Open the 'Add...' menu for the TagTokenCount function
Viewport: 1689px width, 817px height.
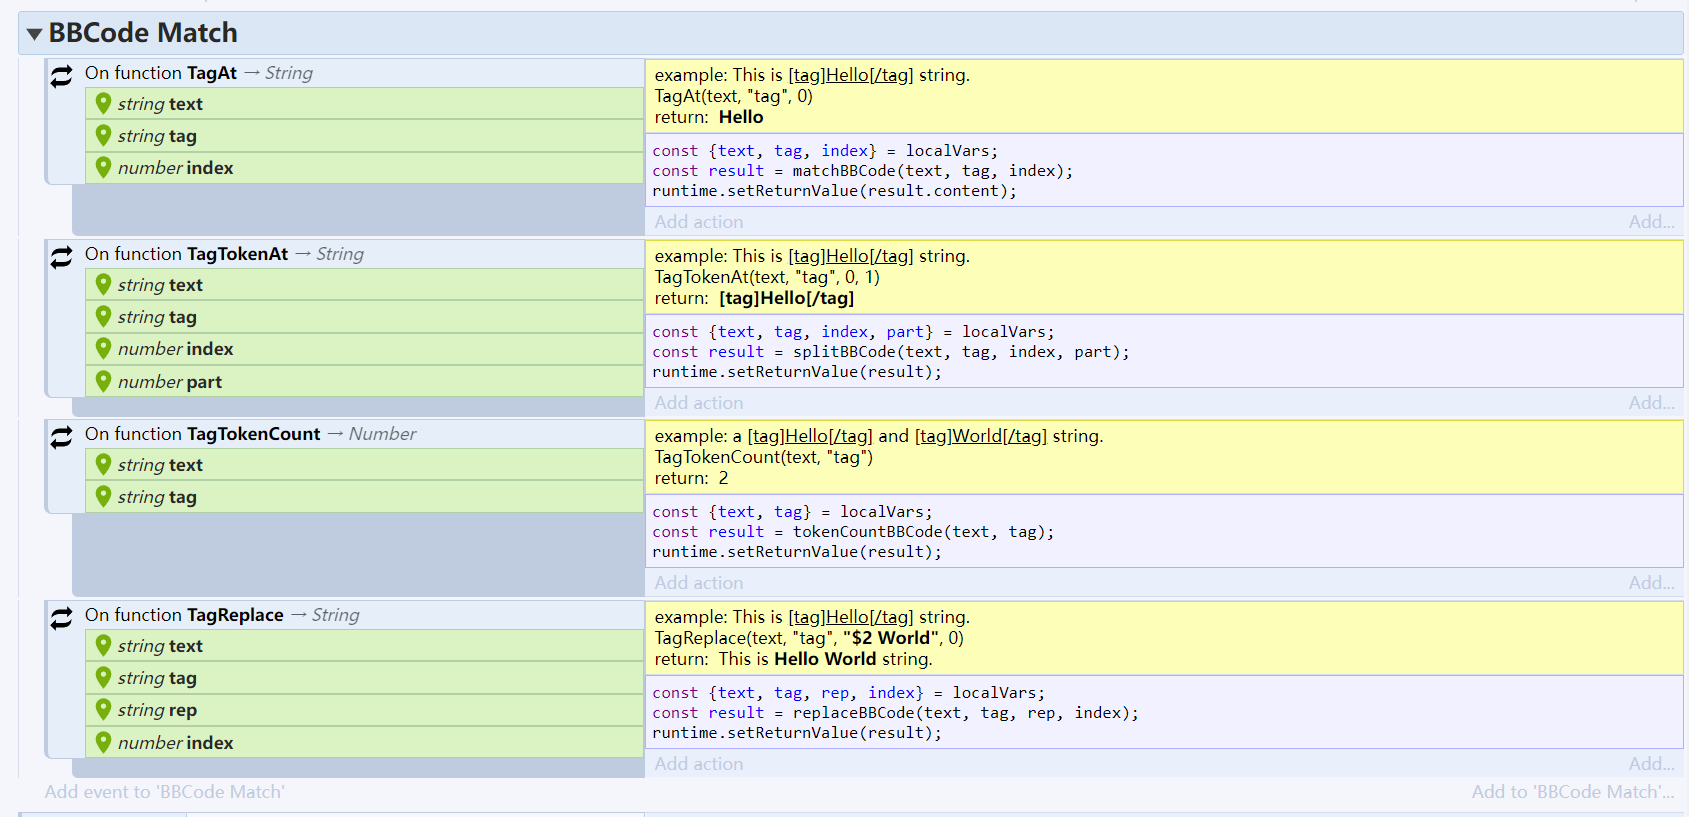(x=1651, y=583)
